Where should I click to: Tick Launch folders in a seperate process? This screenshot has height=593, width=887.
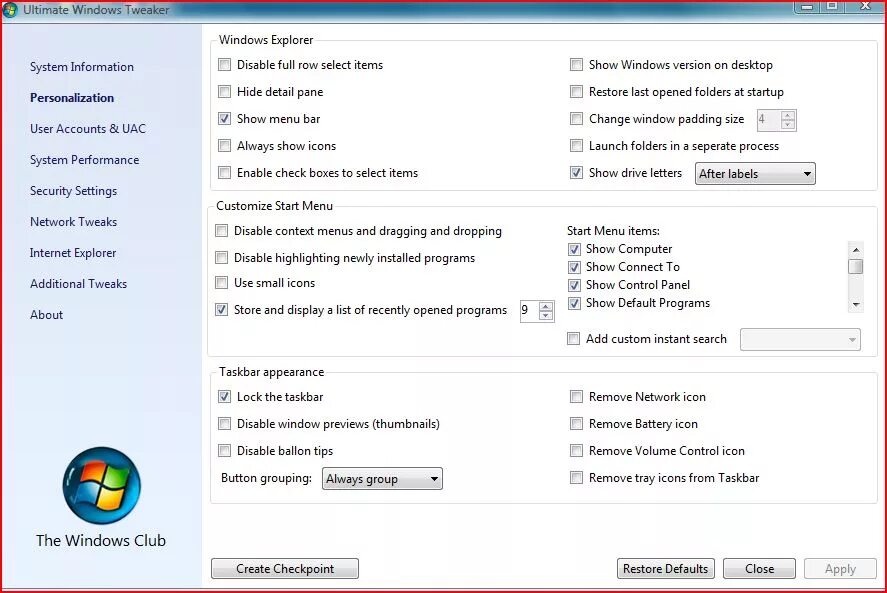coord(576,146)
